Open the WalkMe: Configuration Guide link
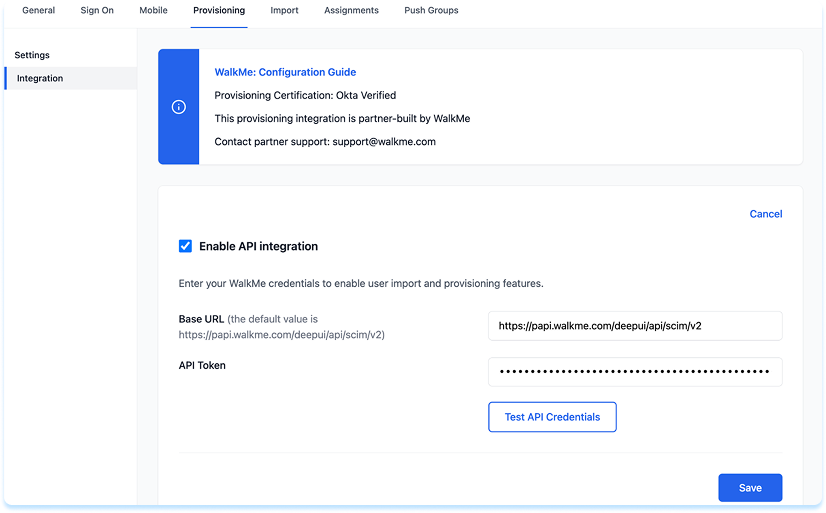Image resolution: width=826 pixels, height=513 pixels. 285,72
